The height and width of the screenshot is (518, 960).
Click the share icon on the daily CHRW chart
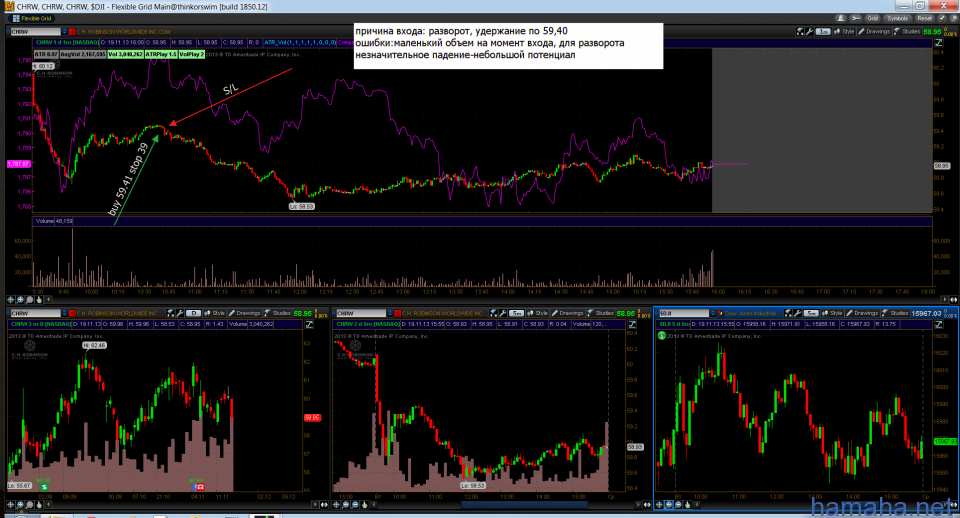click(170, 313)
